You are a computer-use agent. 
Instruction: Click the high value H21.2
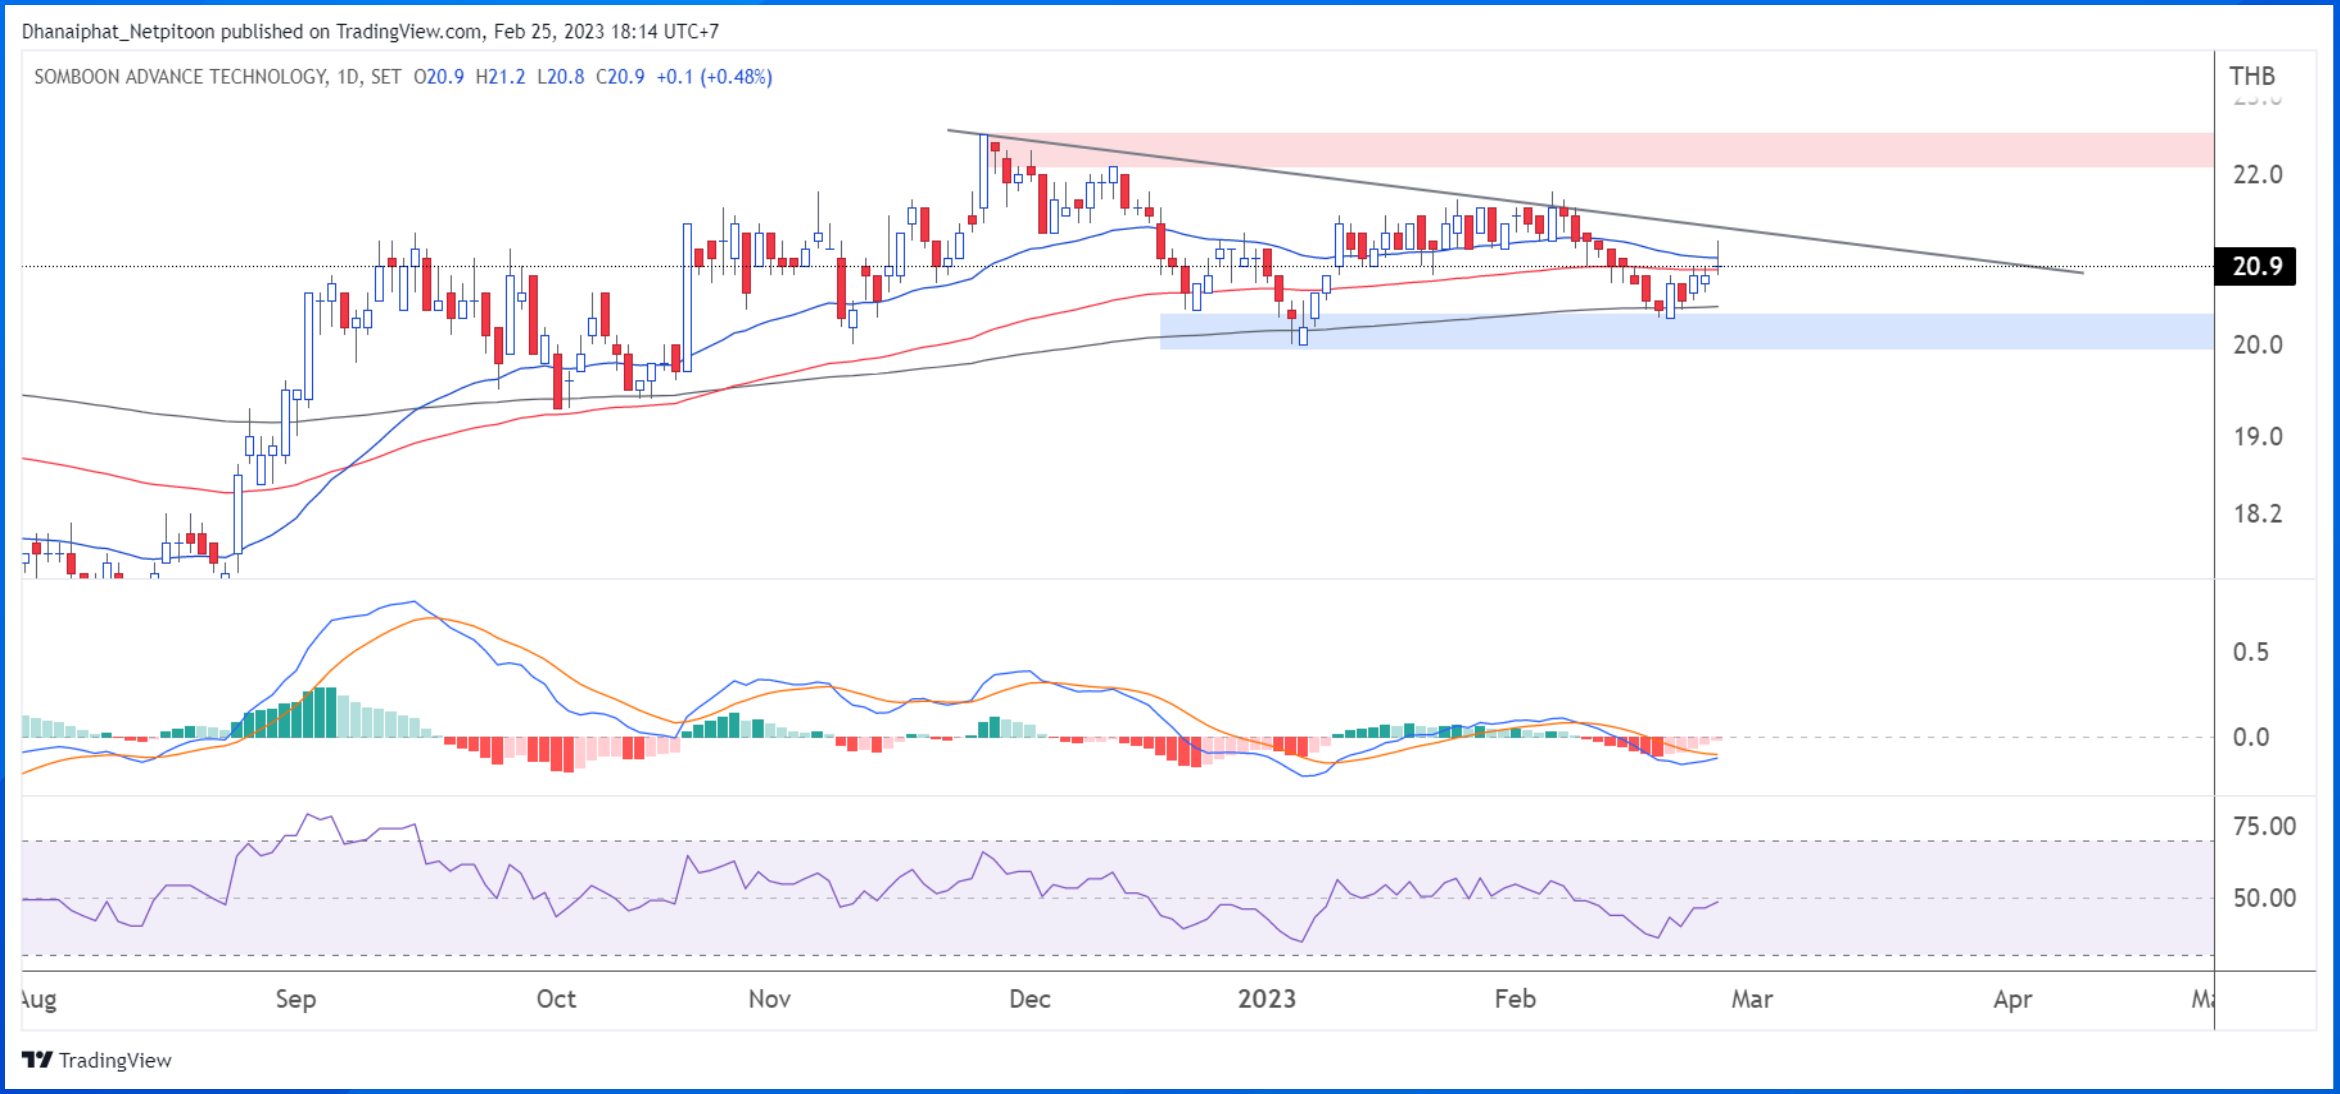click(x=500, y=77)
